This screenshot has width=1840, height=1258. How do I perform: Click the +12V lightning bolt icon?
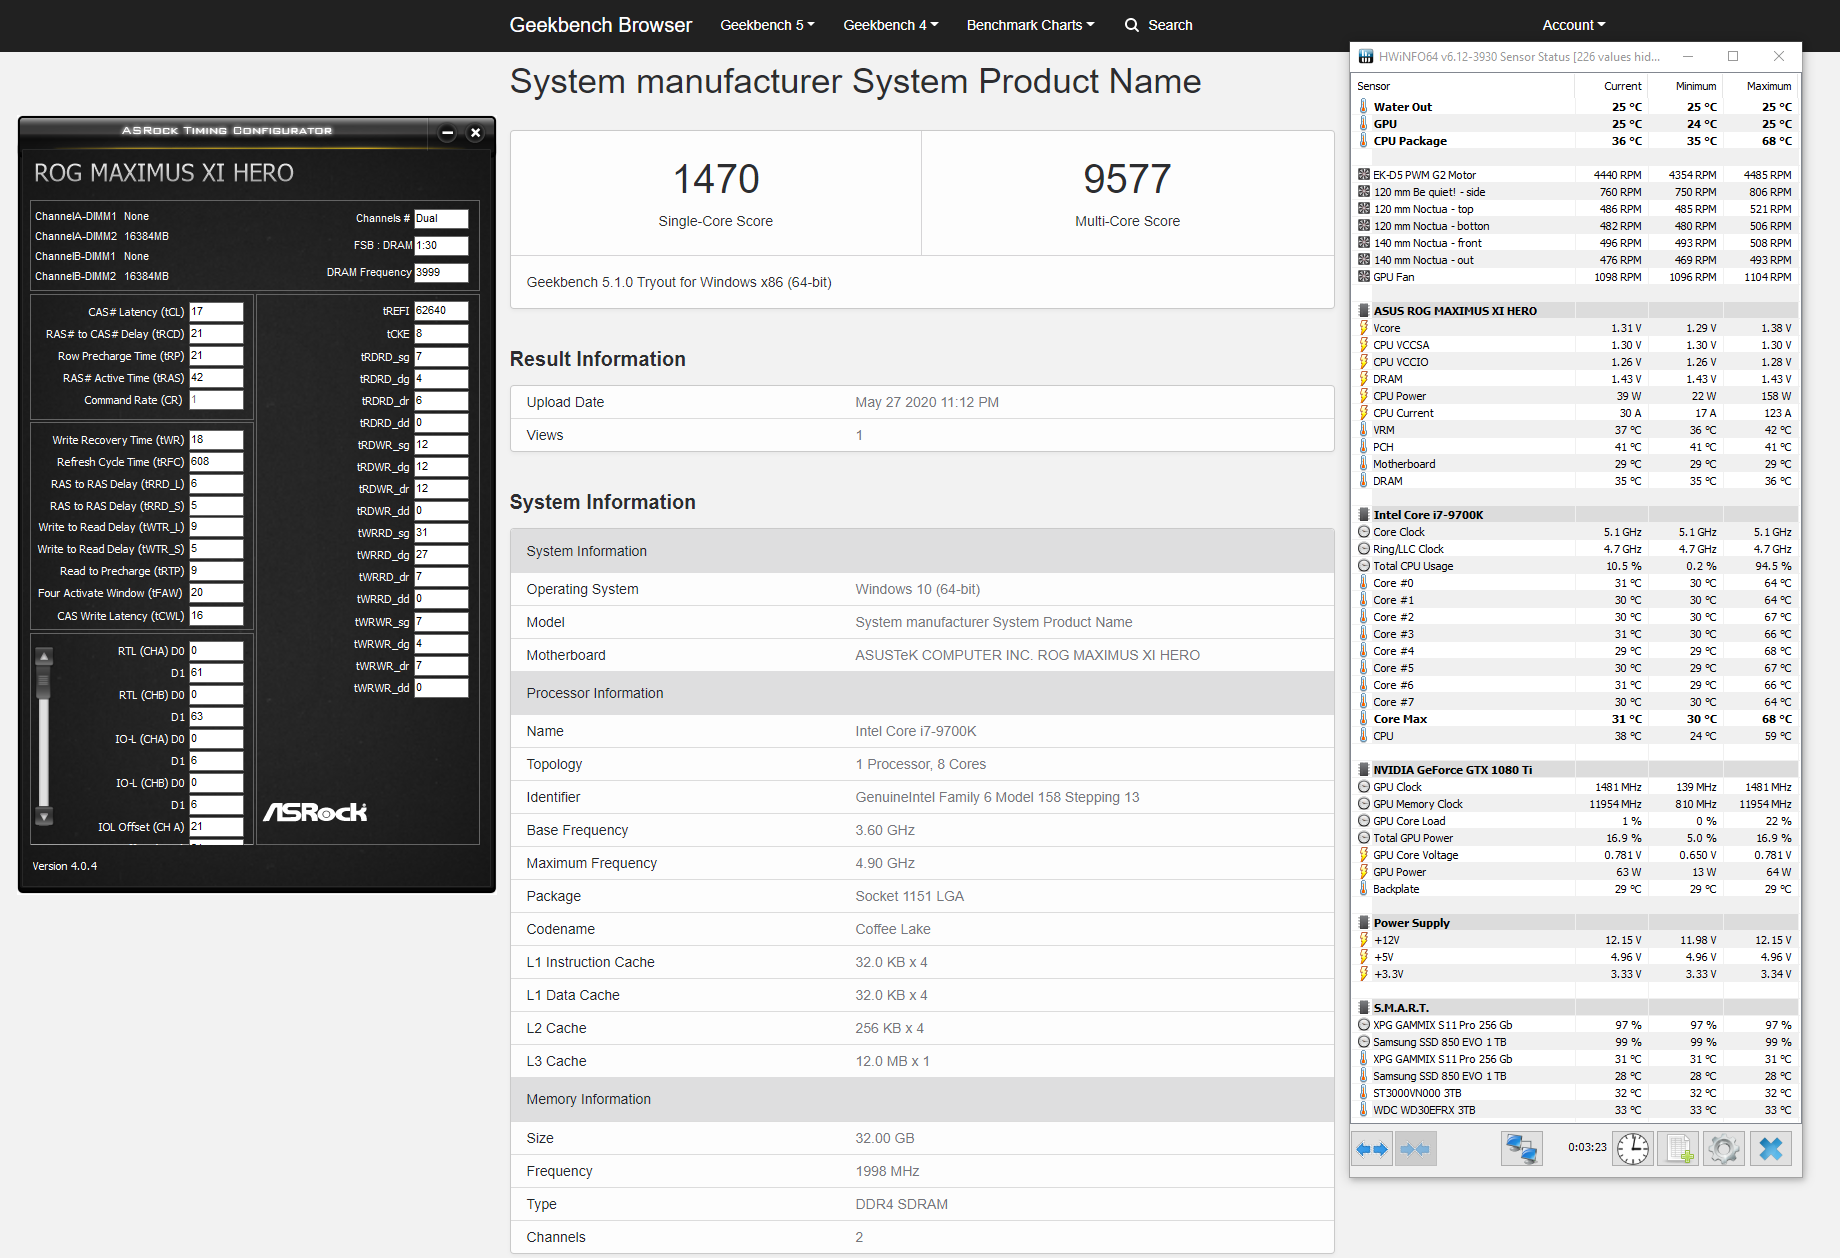(x=1364, y=940)
